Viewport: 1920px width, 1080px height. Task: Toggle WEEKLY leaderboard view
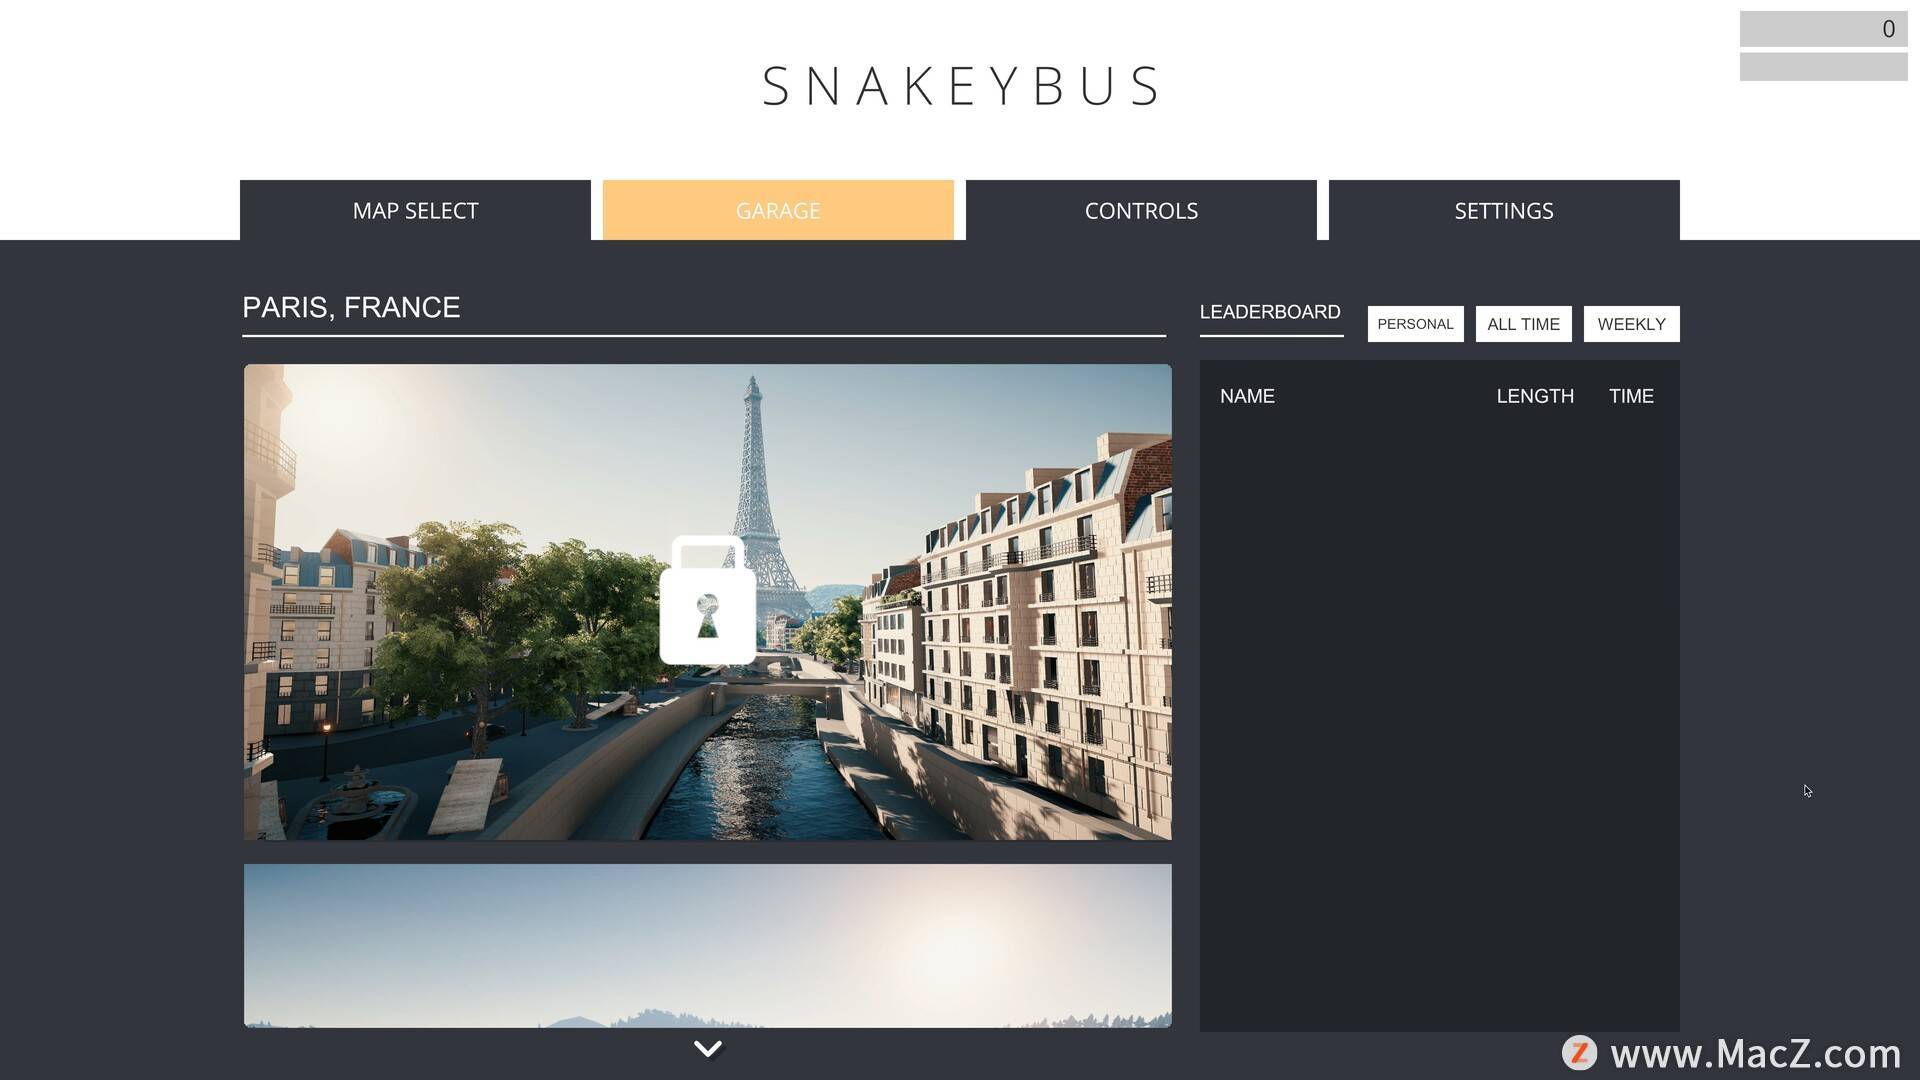1631,323
